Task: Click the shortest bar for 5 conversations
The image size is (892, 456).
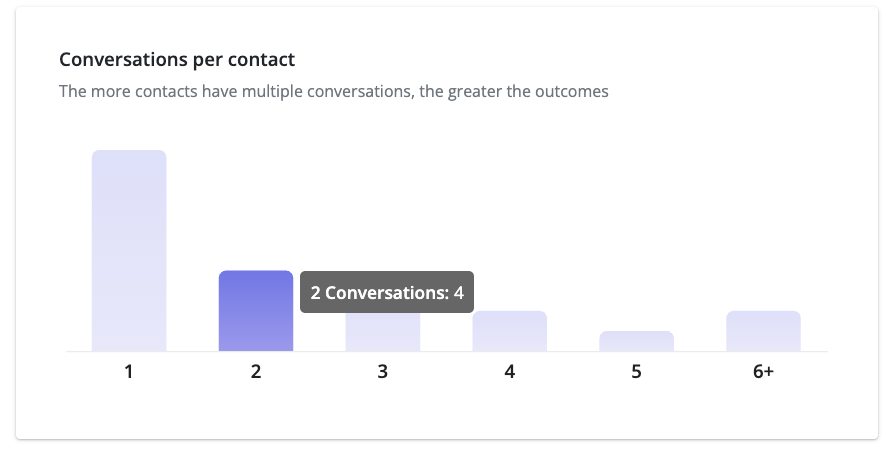Action: pyautogui.click(x=637, y=341)
